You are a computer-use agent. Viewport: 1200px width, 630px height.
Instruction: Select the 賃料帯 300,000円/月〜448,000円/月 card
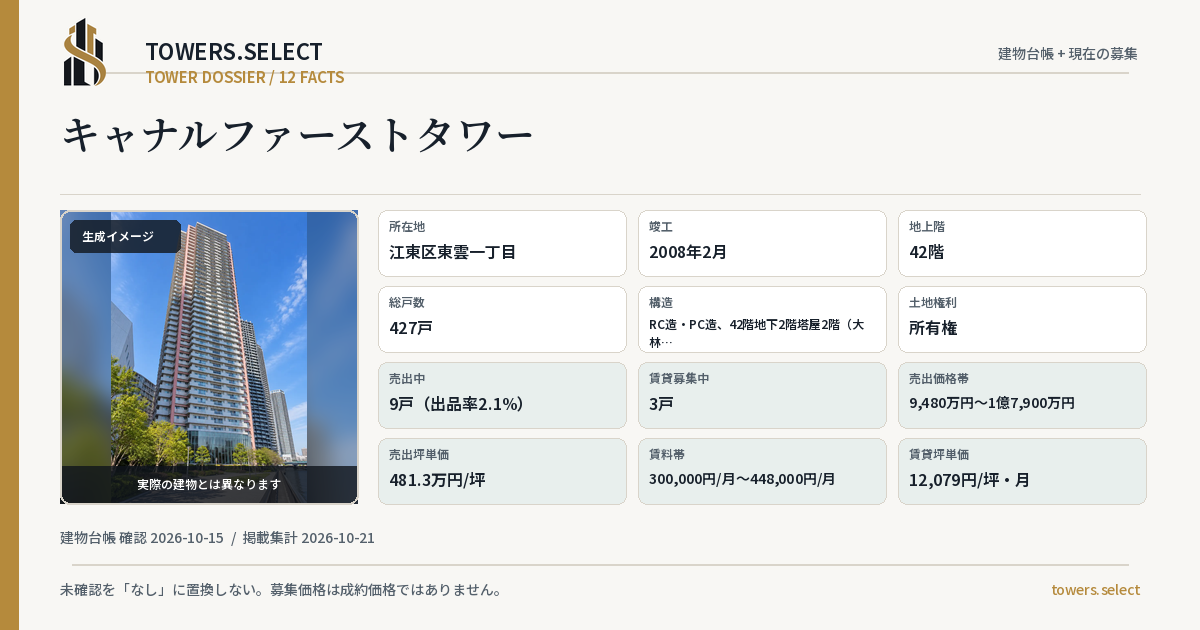pos(762,471)
